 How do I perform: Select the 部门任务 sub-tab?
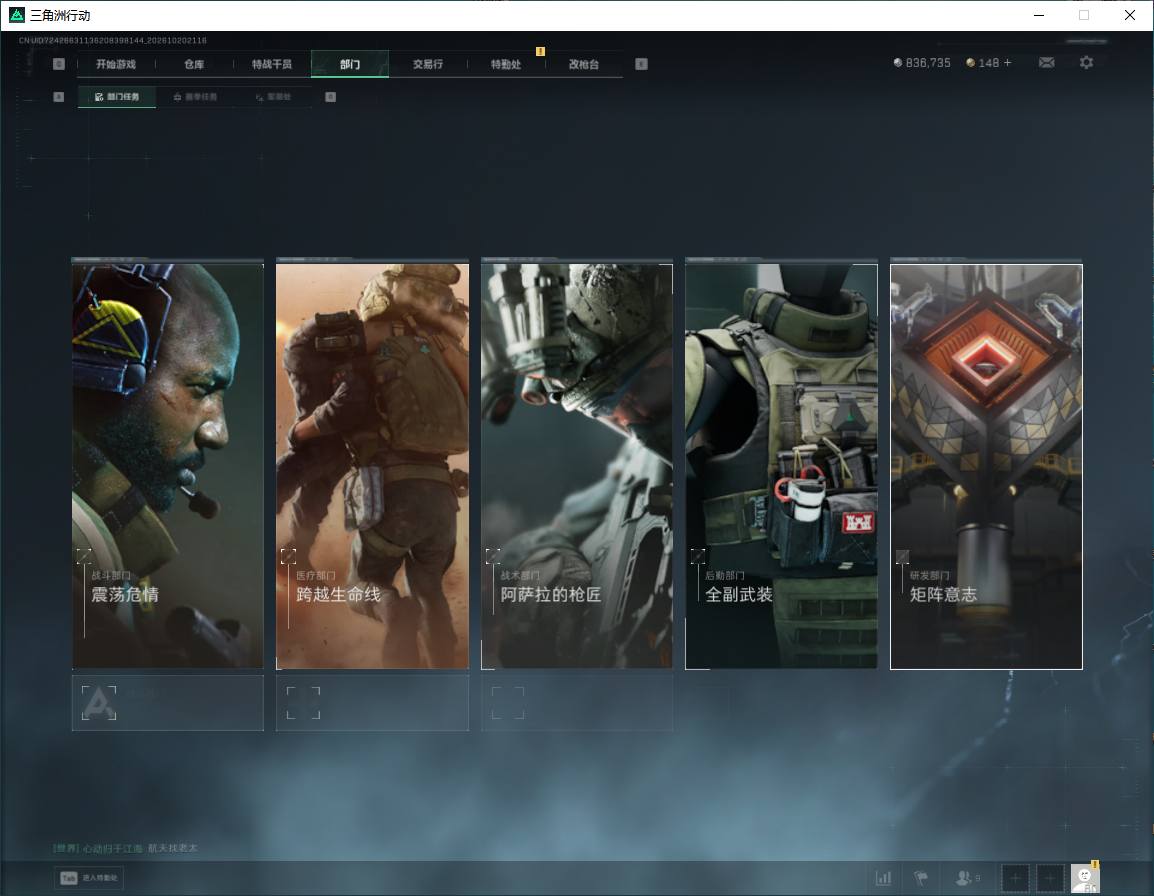coord(117,96)
